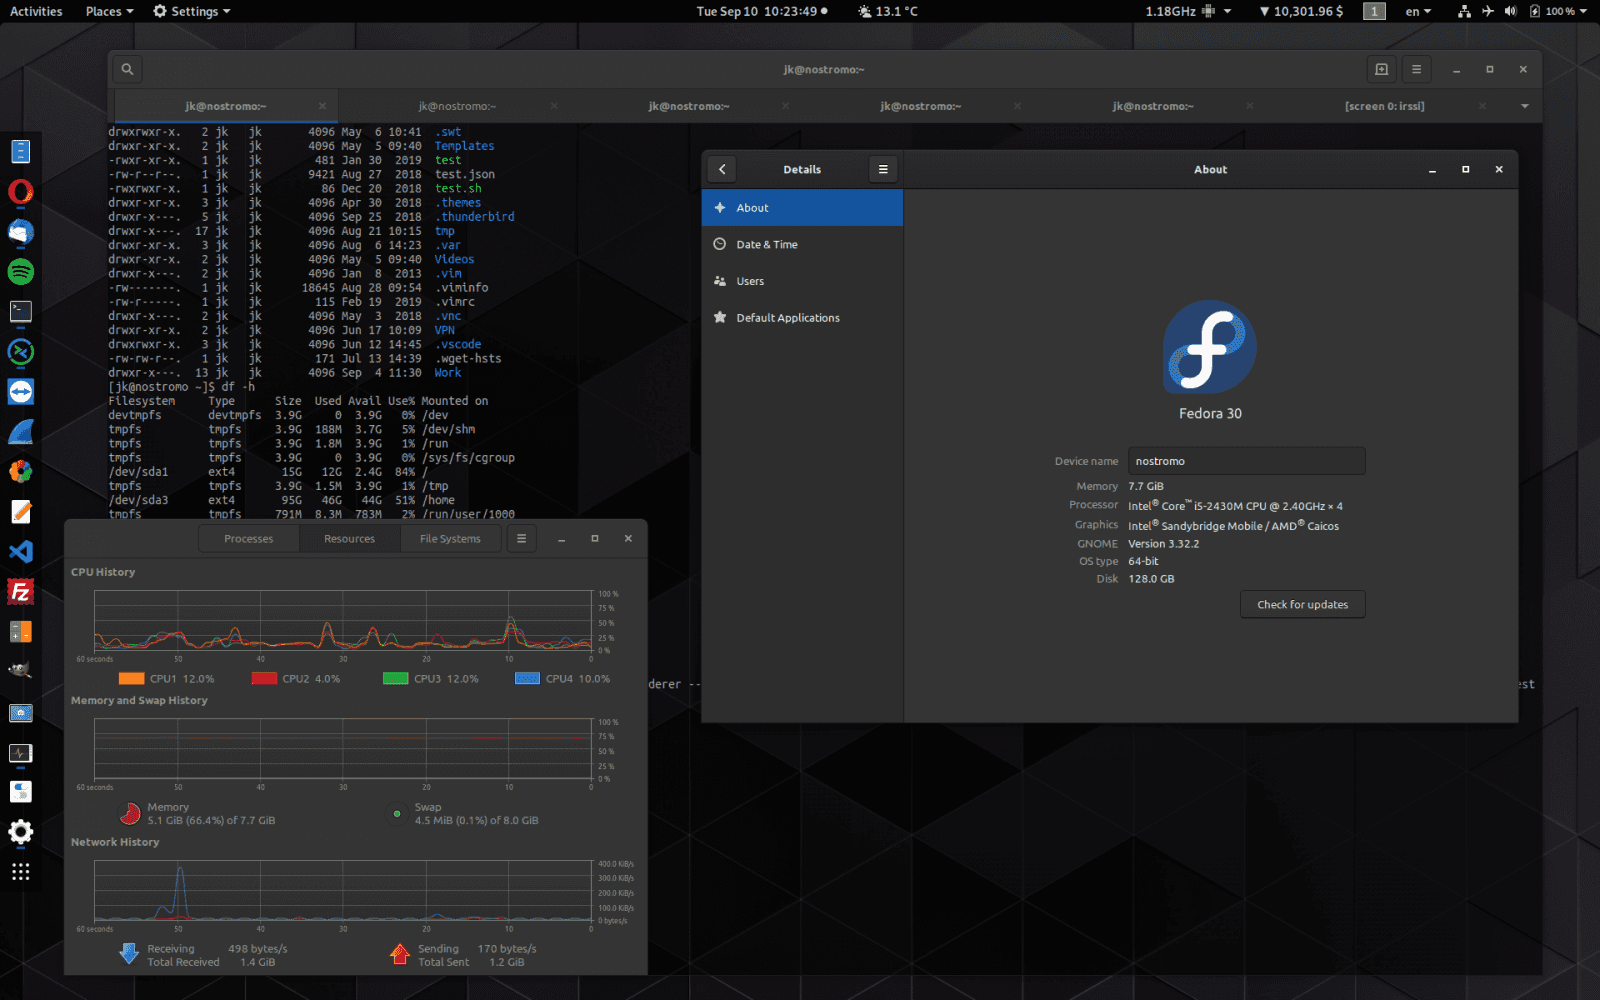Click the Check for updates button

1302,604
